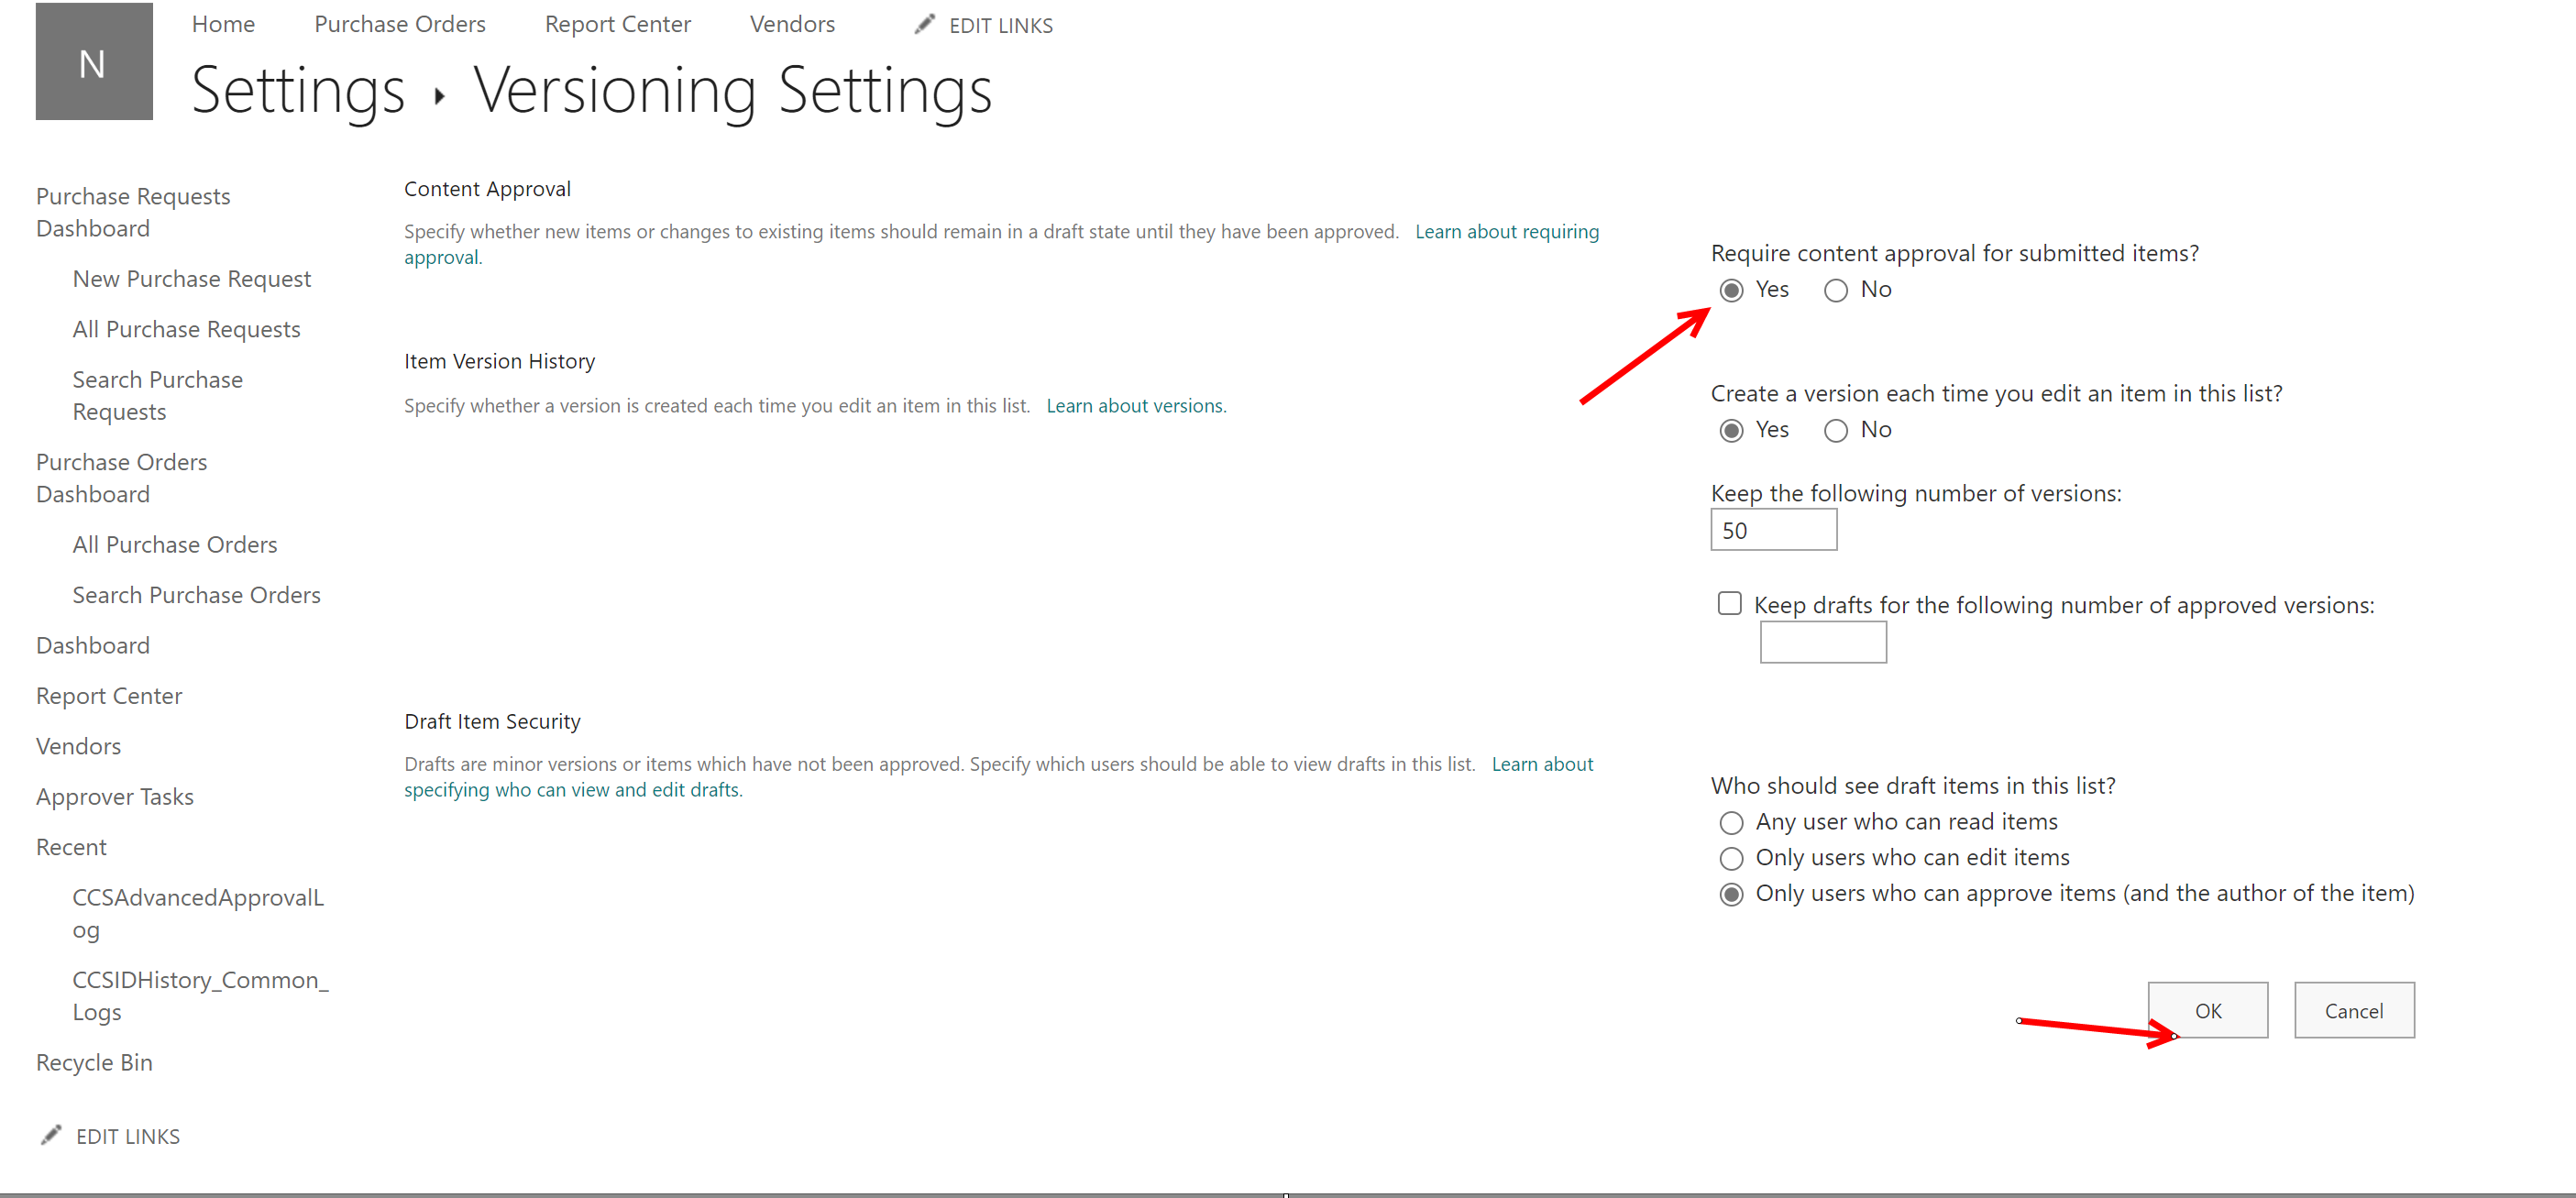Disable content approval by selecting No
The width and height of the screenshot is (2576, 1198).
[x=1833, y=290]
